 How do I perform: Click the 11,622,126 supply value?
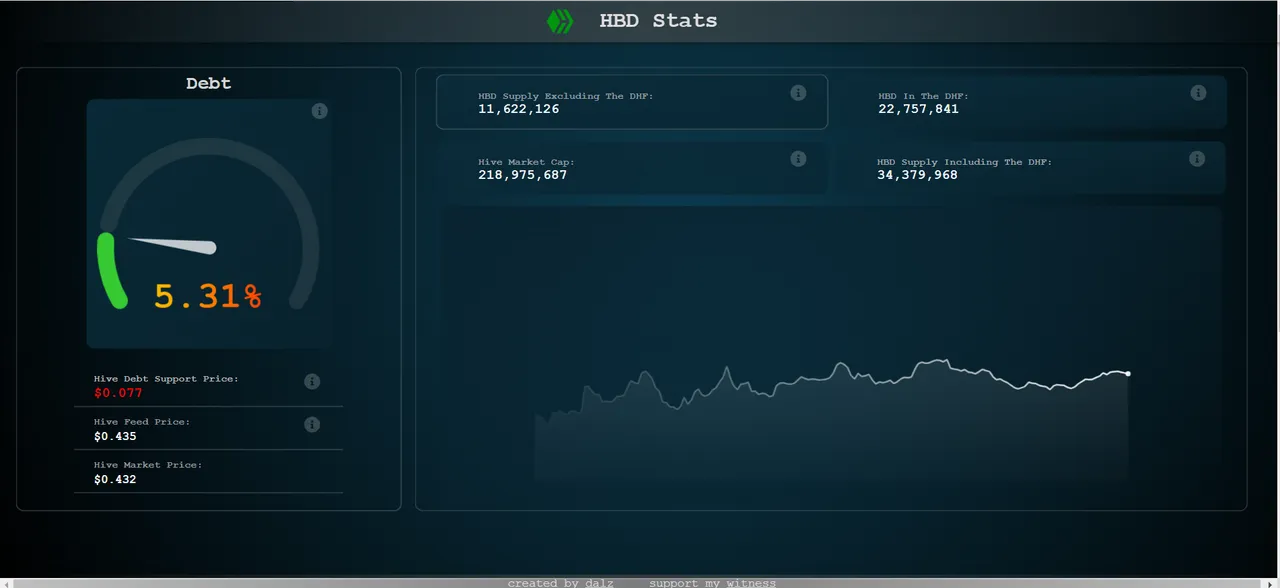point(519,109)
